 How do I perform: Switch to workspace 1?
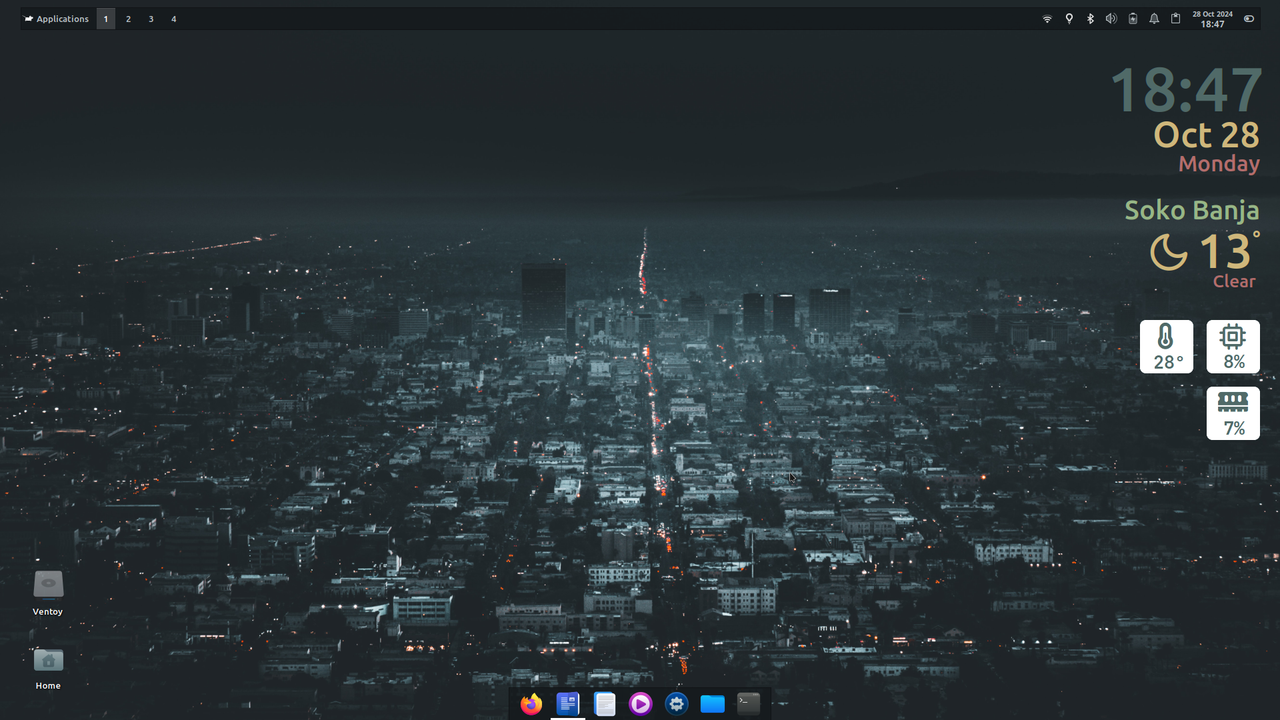(106, 19)
